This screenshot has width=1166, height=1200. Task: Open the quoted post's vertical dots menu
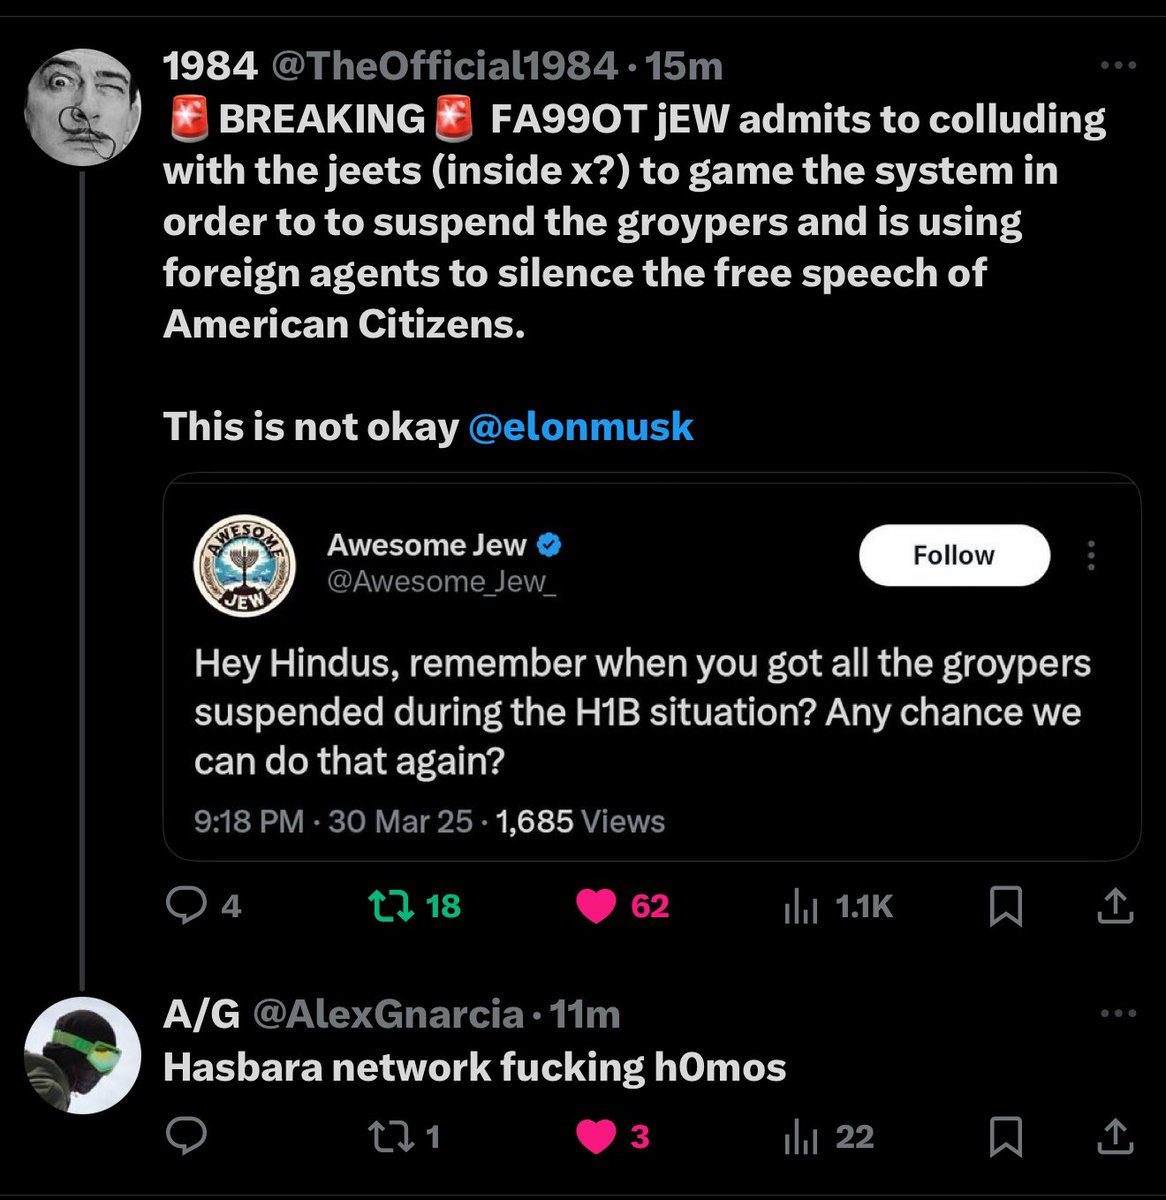tap(1091, 555)
